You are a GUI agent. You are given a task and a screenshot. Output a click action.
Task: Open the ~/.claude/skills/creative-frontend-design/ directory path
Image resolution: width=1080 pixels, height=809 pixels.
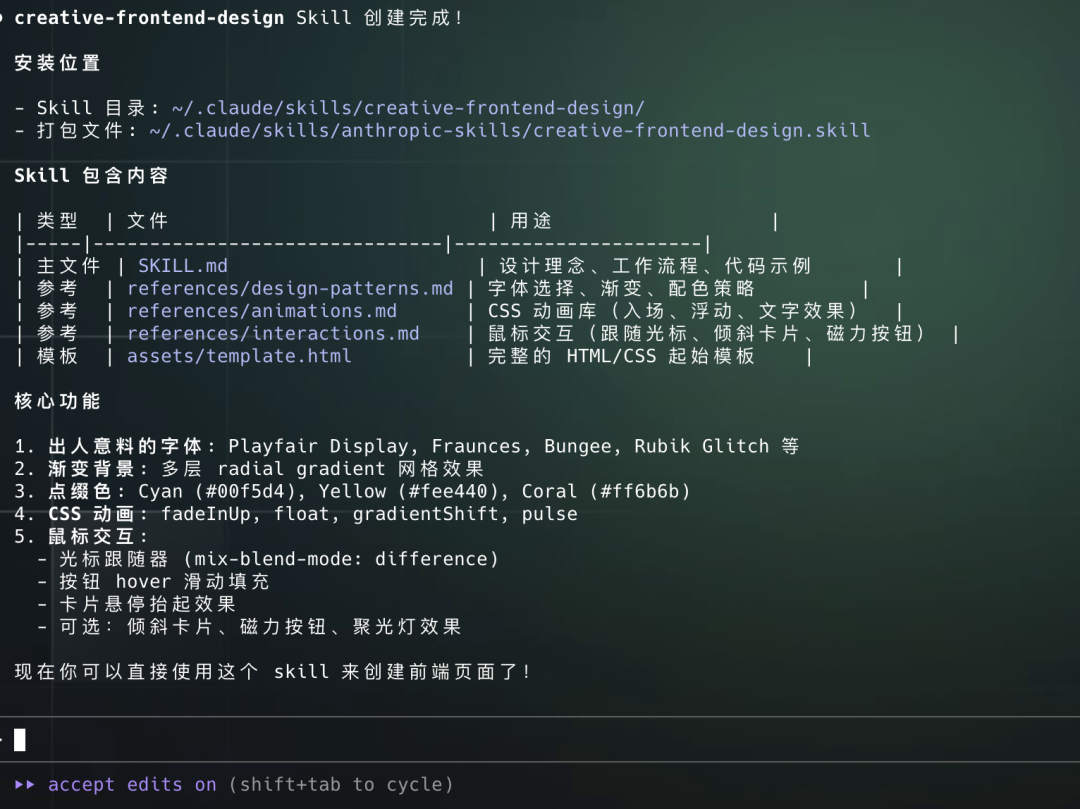(x=408, y=108)
